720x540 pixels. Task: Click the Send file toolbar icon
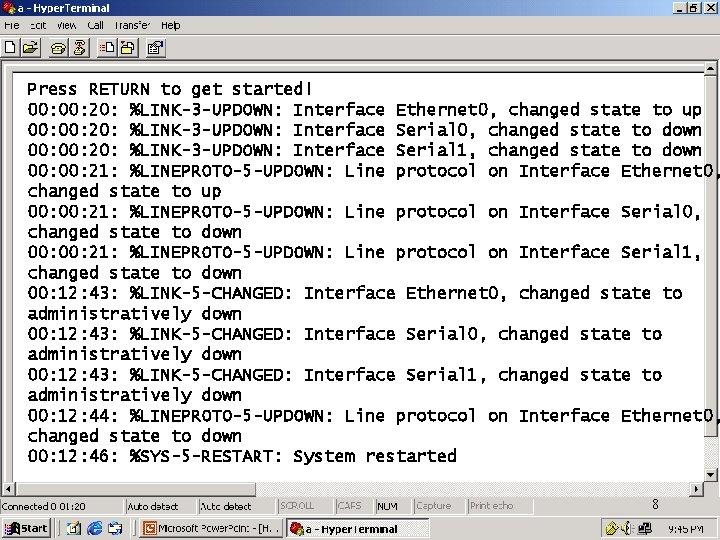click(x=107, y=48)
